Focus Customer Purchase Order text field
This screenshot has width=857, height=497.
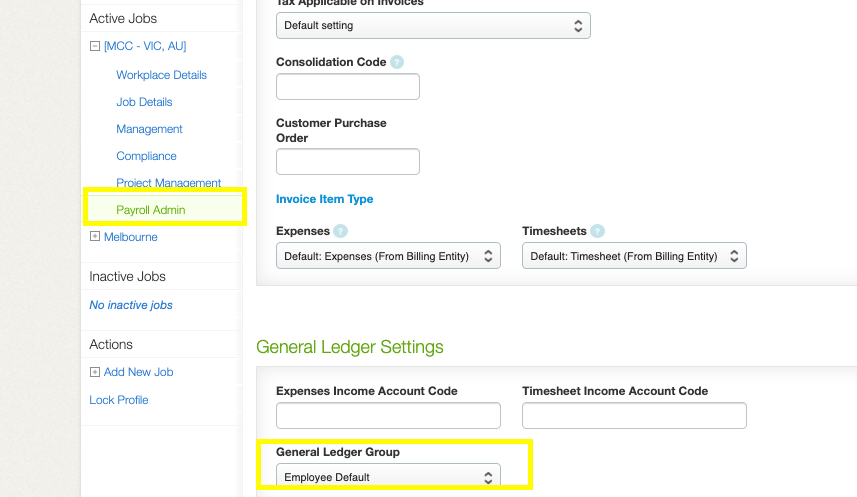(347, 162)
